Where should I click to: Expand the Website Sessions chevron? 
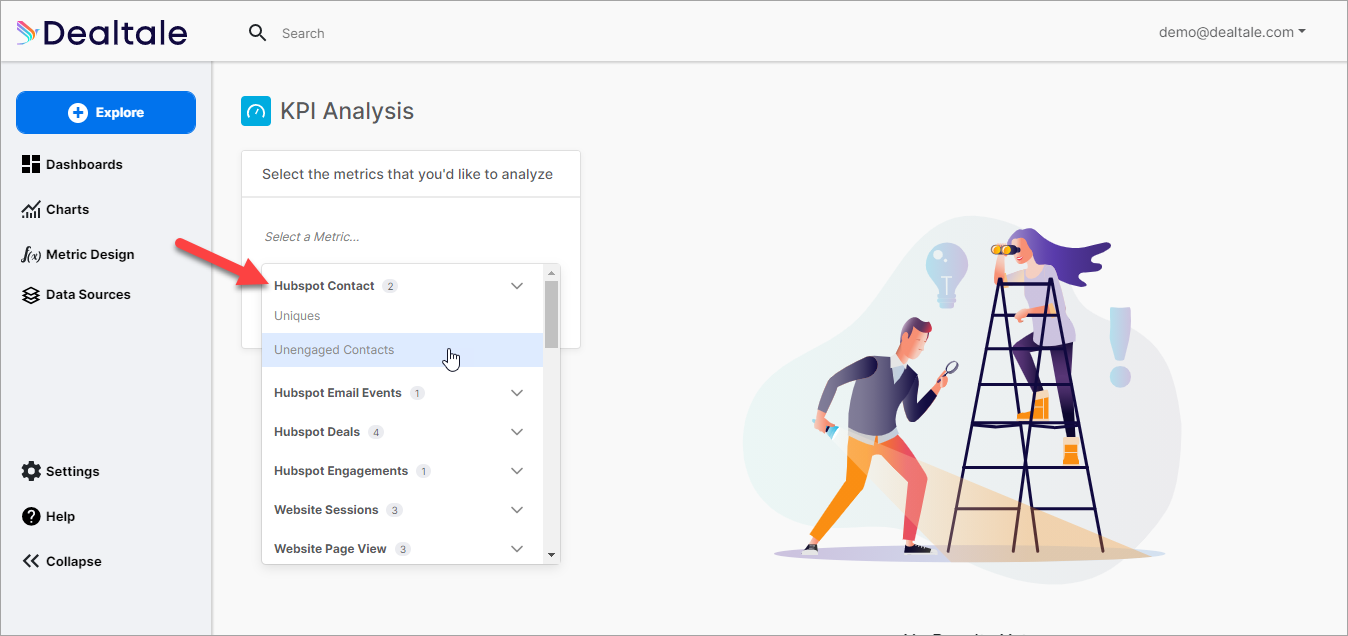pyautogui.click(x=517, y=510)
